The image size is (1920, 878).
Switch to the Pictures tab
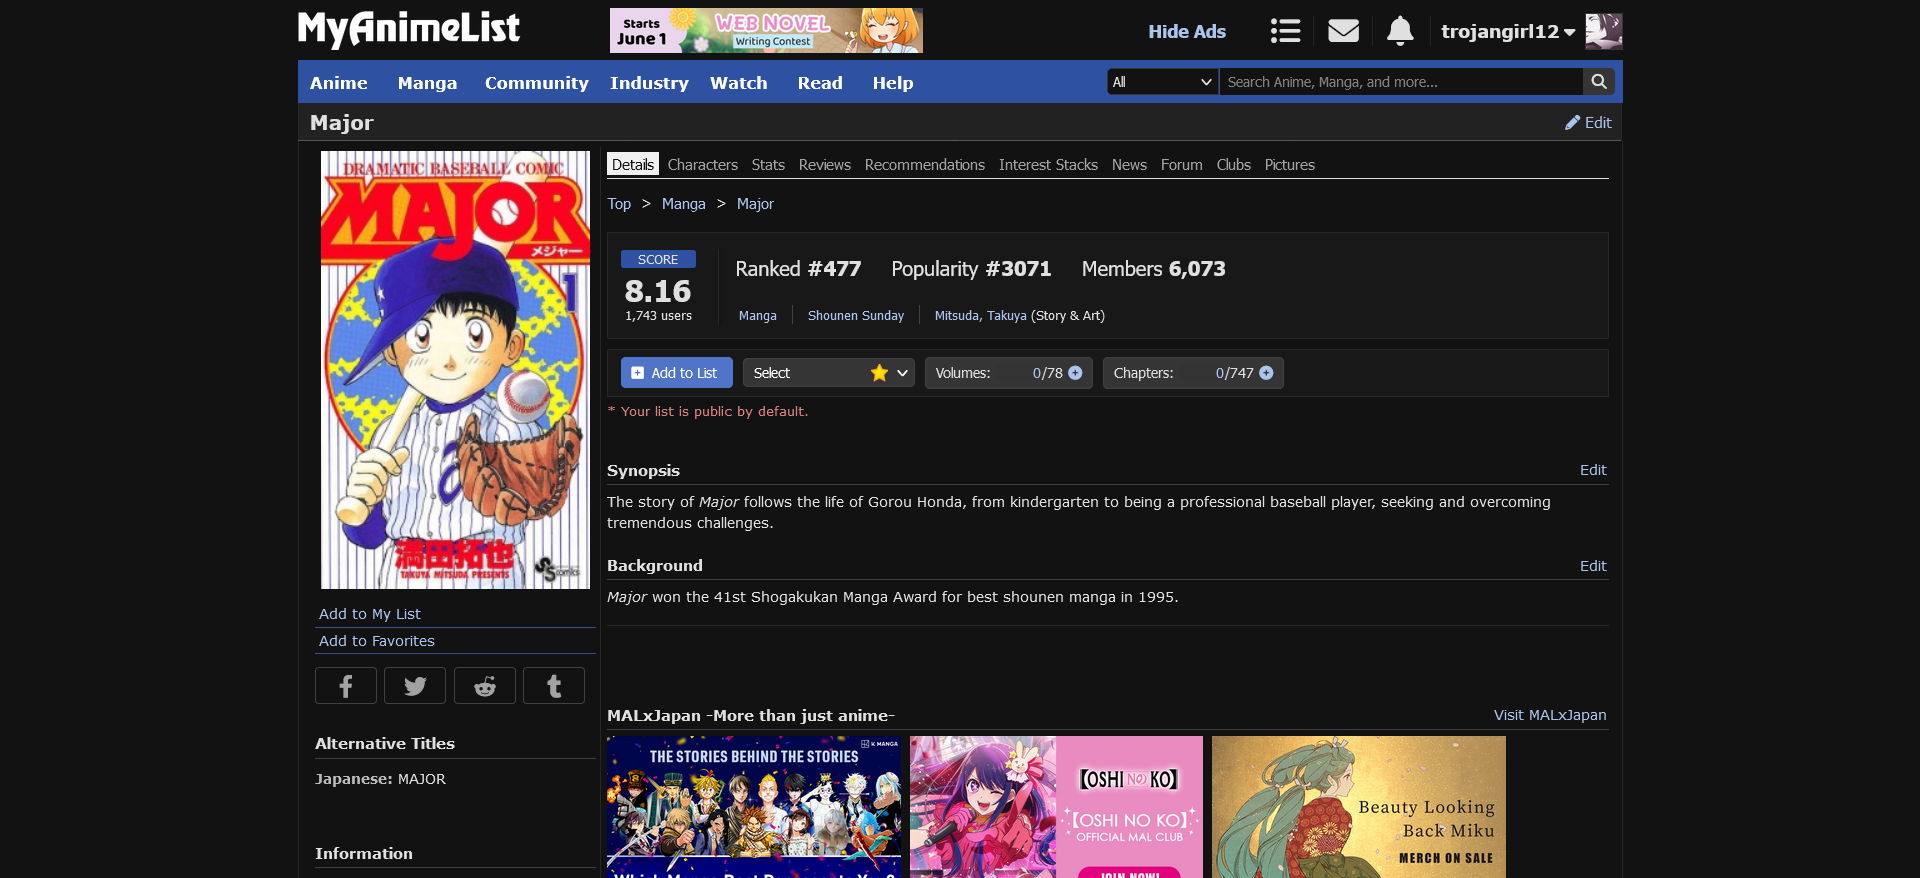pyautogui.click(x=1290, y=165)
